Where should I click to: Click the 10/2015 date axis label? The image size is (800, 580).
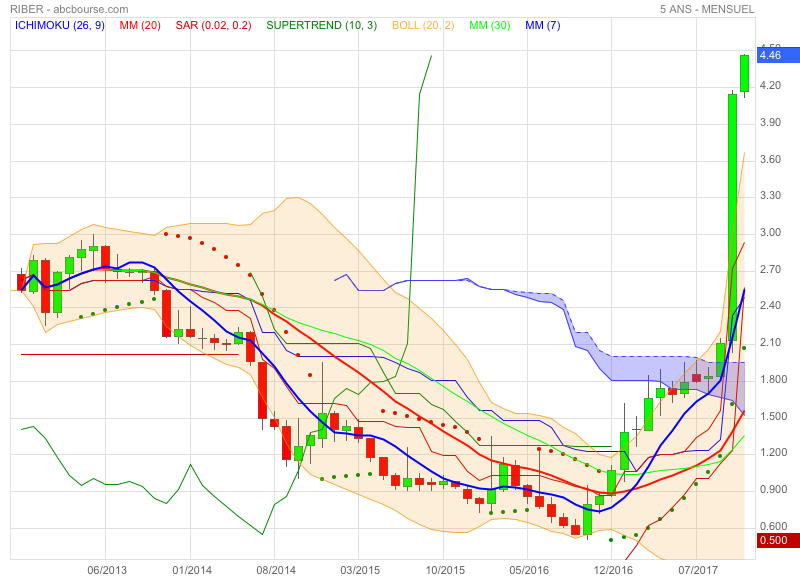[445, 570]
